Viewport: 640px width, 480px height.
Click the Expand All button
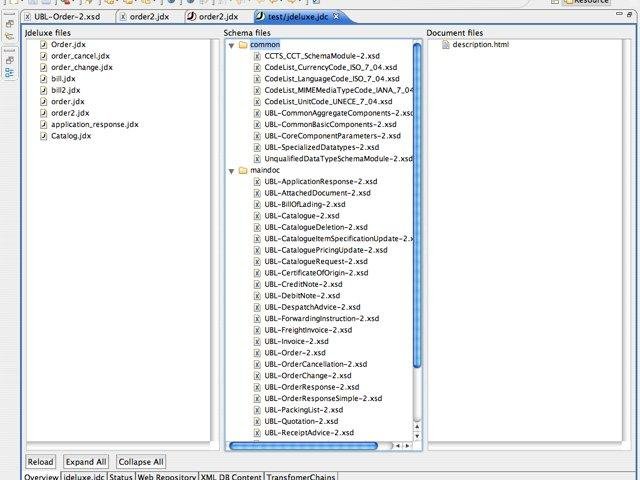(x=86, y=462)
